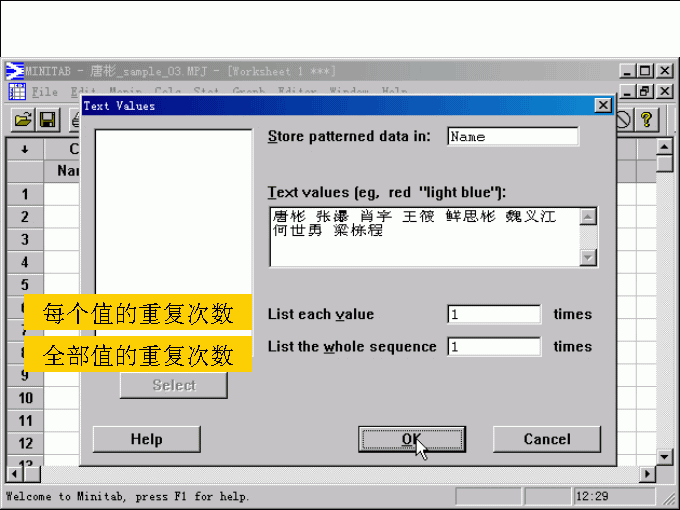Click the Open folder toolbar icon

(x=22, y=120)
